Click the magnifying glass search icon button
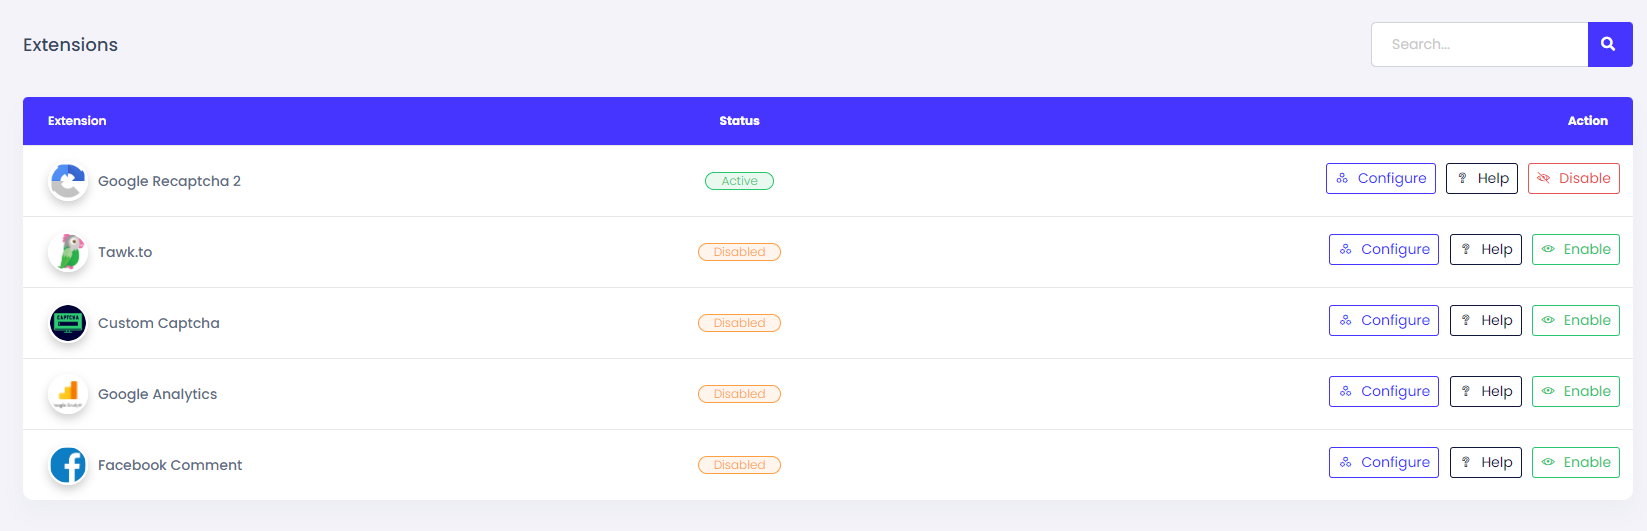 point(1609,44)
